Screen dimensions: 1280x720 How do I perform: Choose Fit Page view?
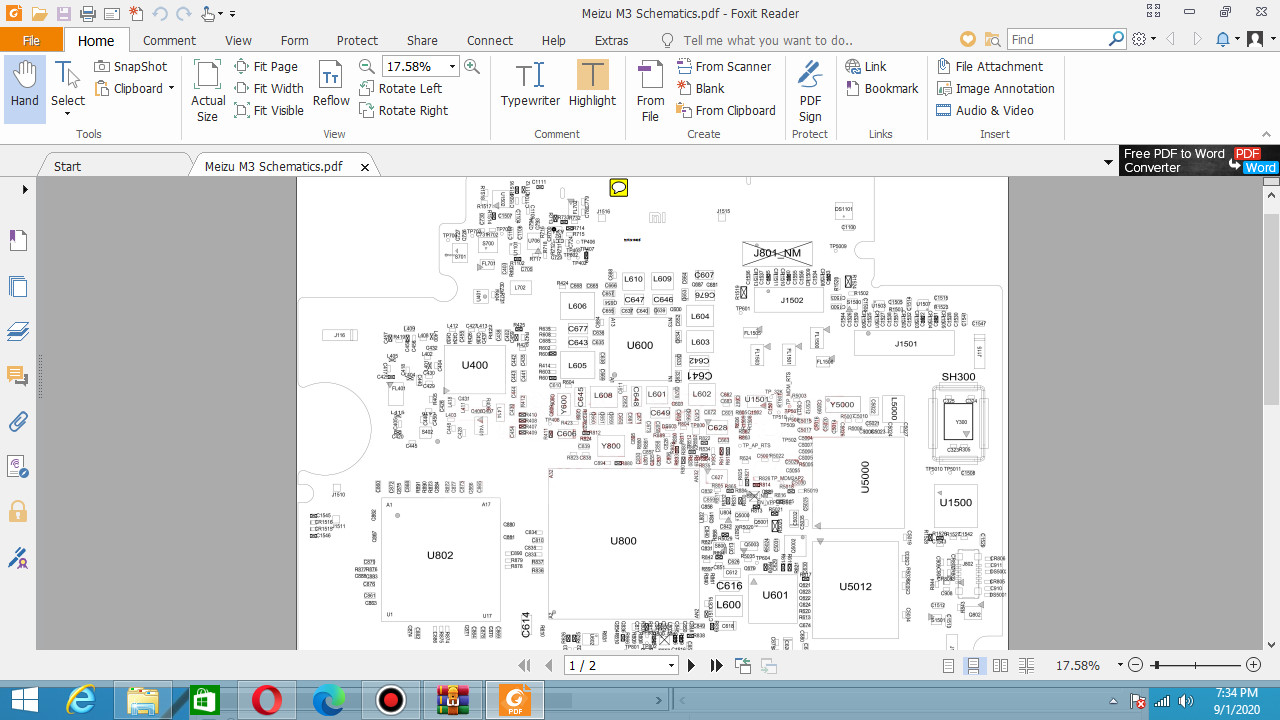tap(266, 66)
